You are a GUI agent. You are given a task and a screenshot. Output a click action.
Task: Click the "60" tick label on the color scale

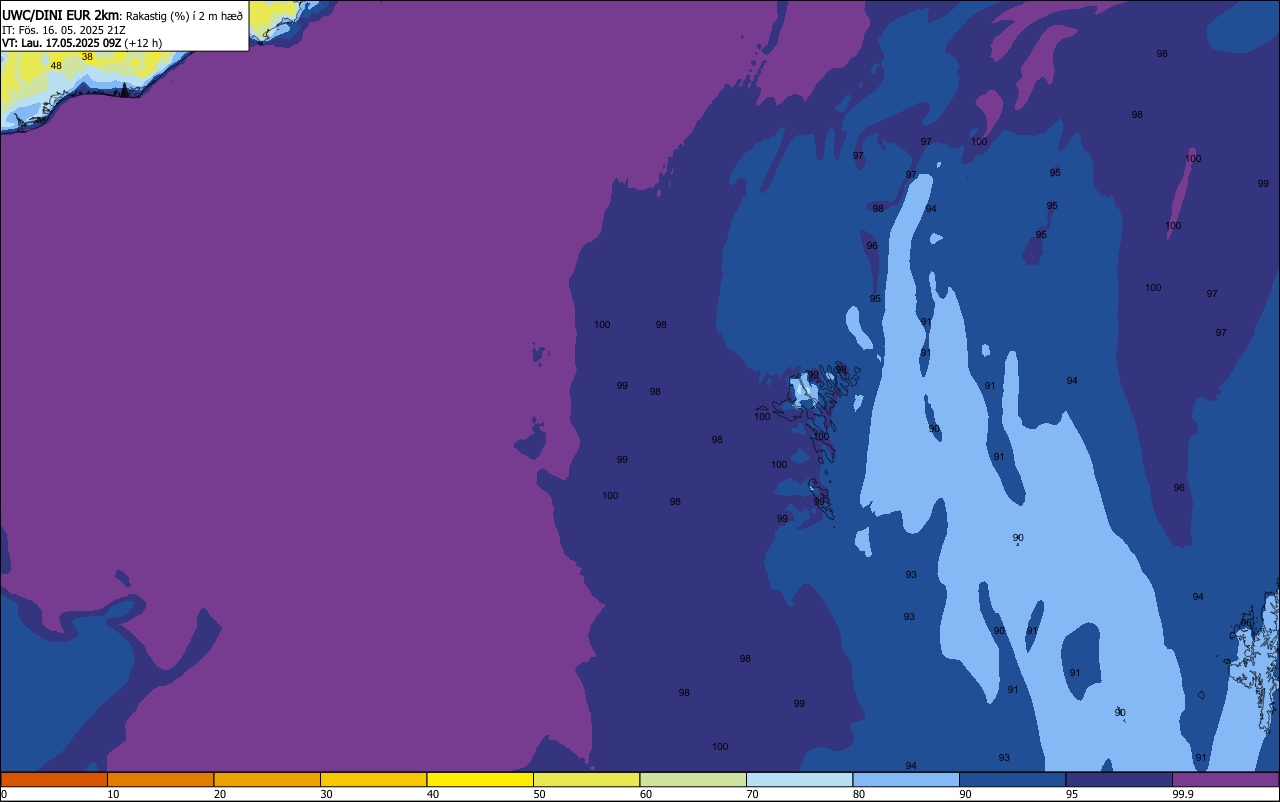[x=646, y=794]
